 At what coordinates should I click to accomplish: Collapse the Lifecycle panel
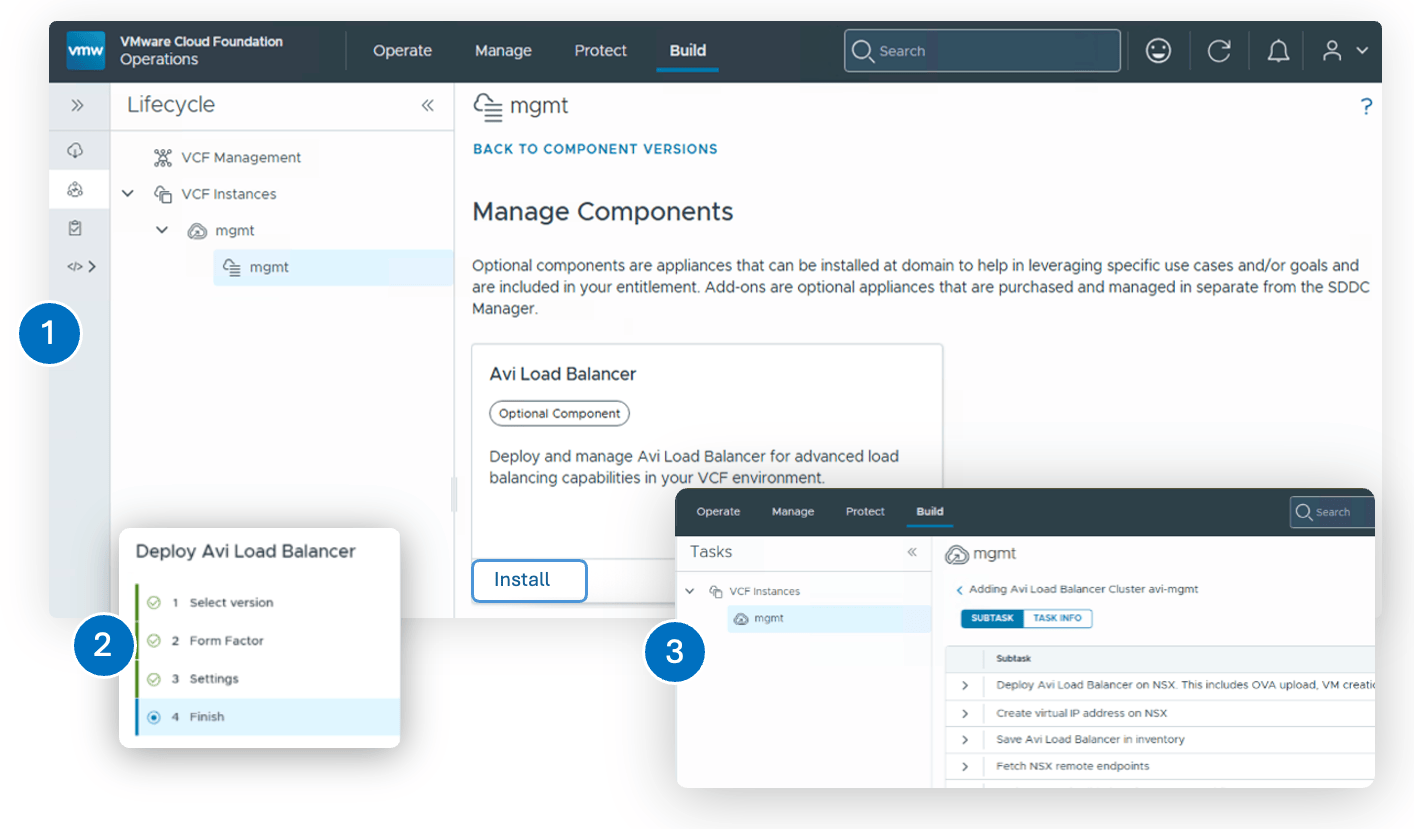click(x=427, y=105)
